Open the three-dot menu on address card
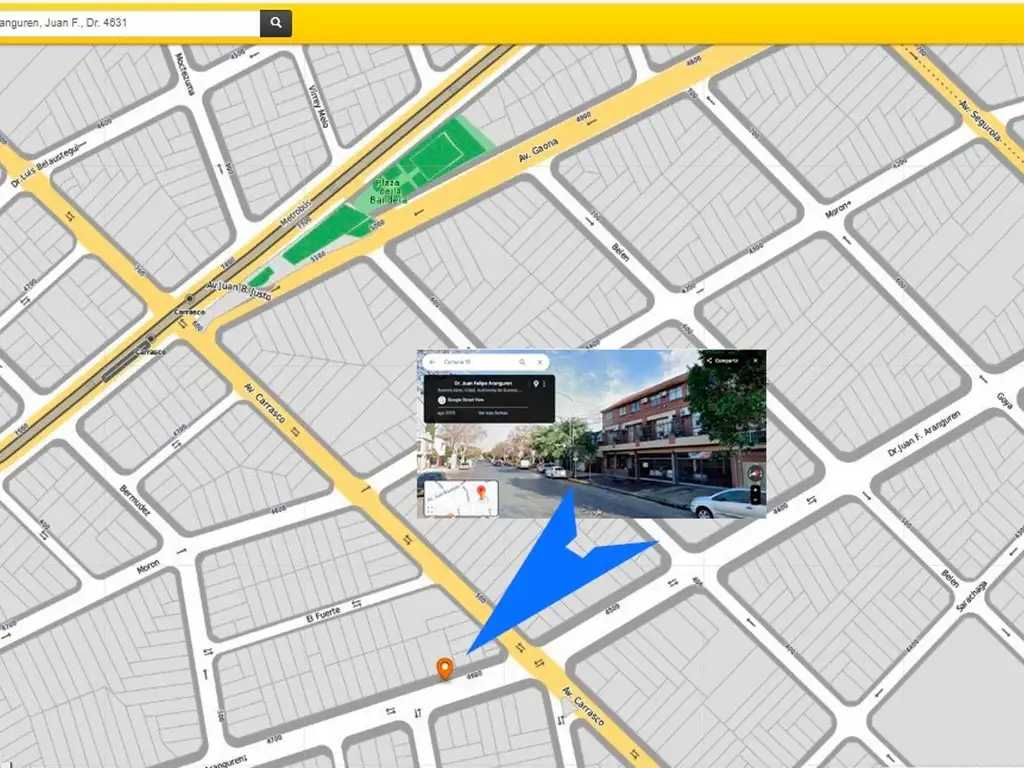Image resolution: width=1024 pixels, height=768 pixels. click(x=545, y=384)
